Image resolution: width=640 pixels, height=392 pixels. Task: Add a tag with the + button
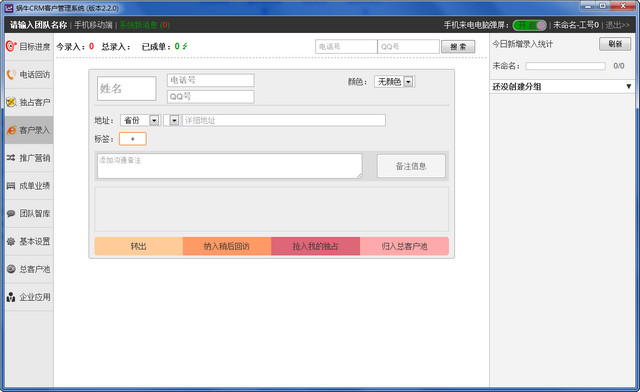tap(133, 139)
